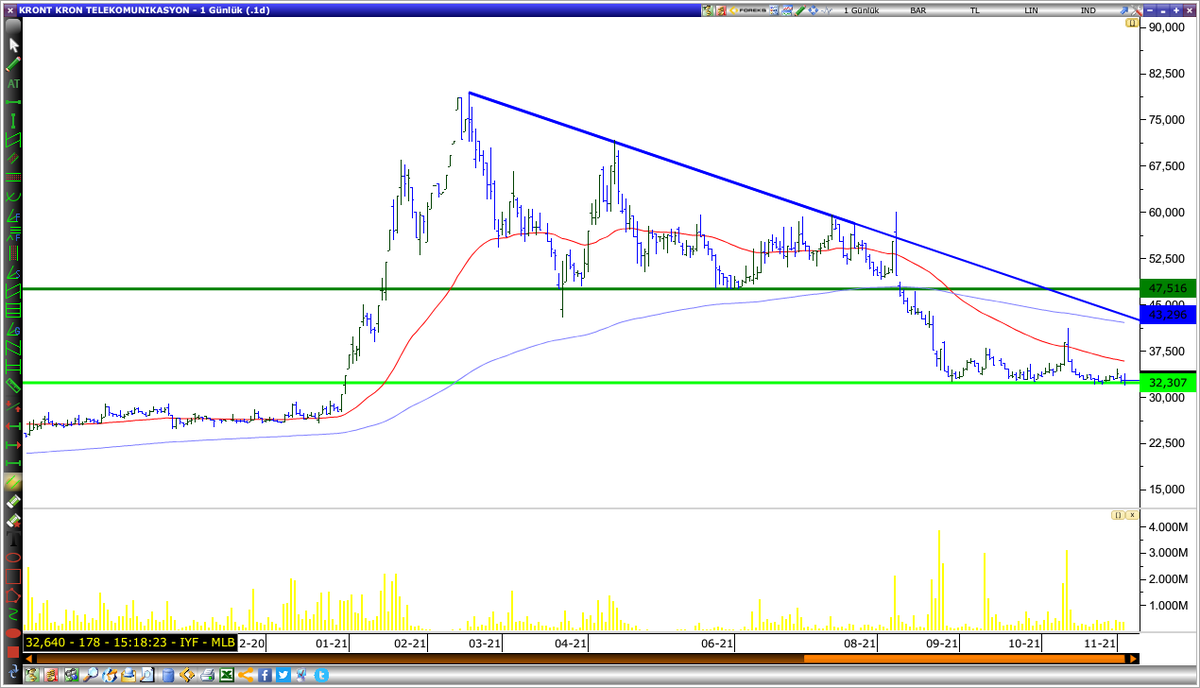This screenshot has height=688, width=1200.
Task: Select the trend line drawing pencil tool
Action: 13,64
